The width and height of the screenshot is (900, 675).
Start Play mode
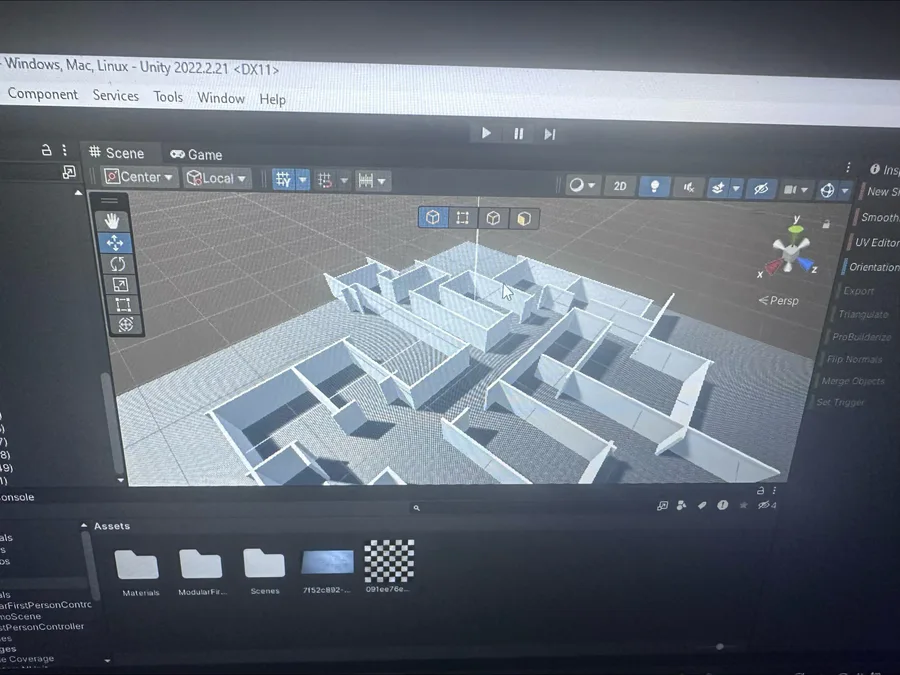click(x=486, y=133)
